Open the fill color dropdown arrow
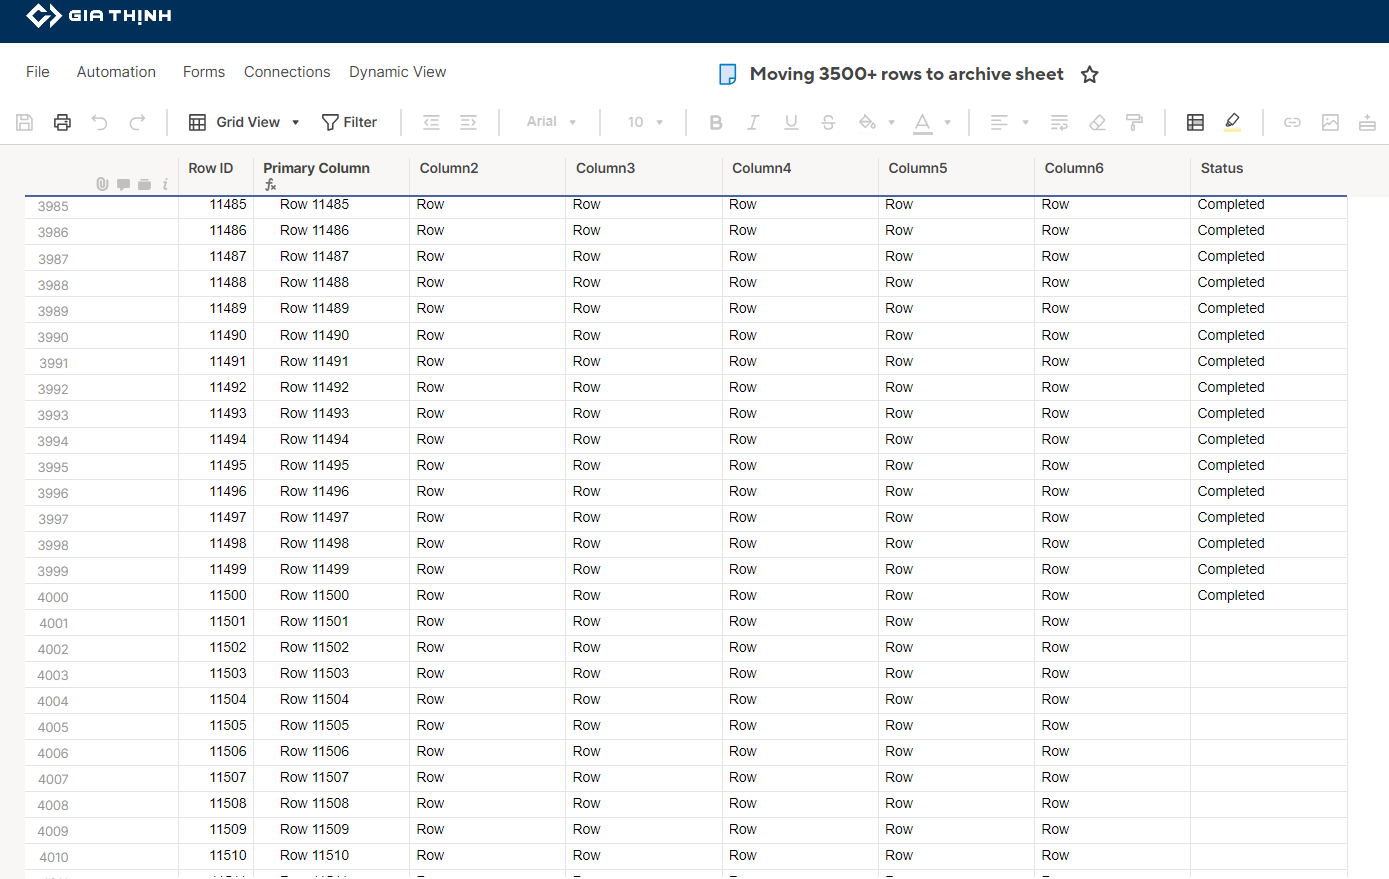The height and width of the screenshot is (879, 1389). point(890,123)
